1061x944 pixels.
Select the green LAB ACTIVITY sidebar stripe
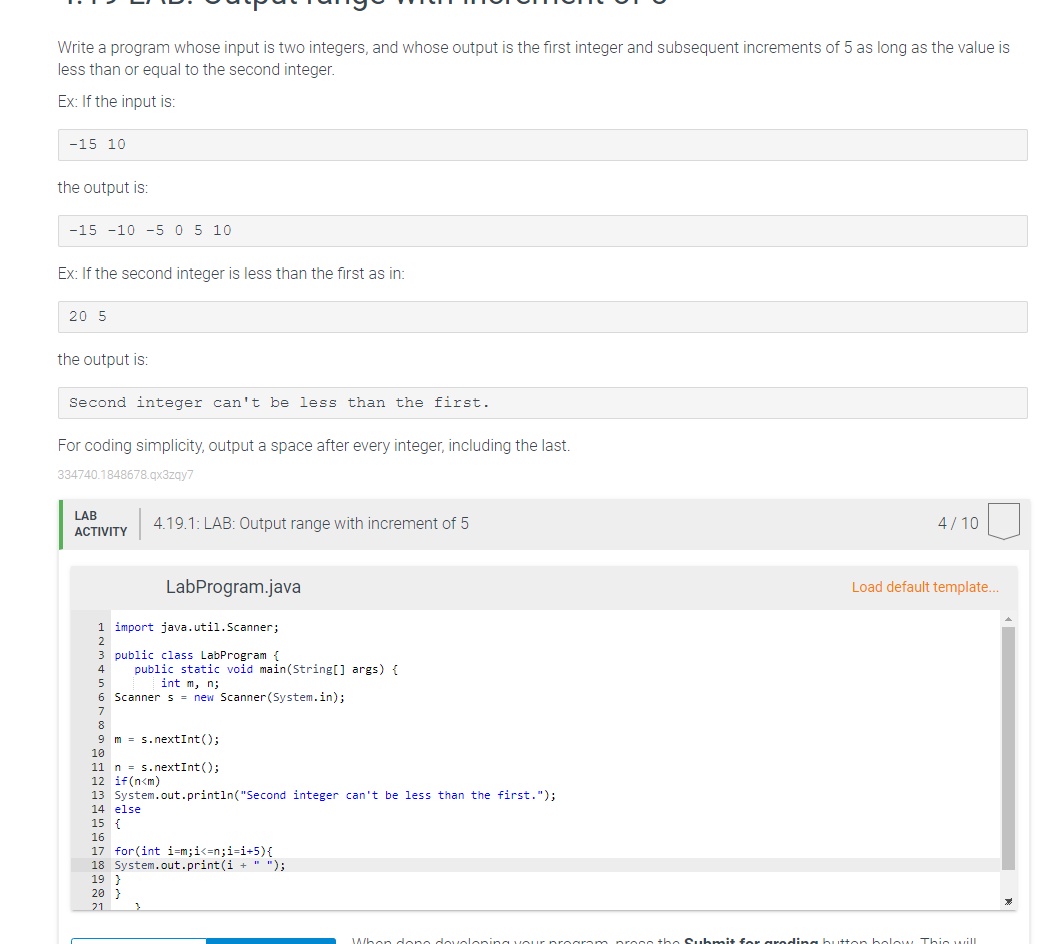60,522
